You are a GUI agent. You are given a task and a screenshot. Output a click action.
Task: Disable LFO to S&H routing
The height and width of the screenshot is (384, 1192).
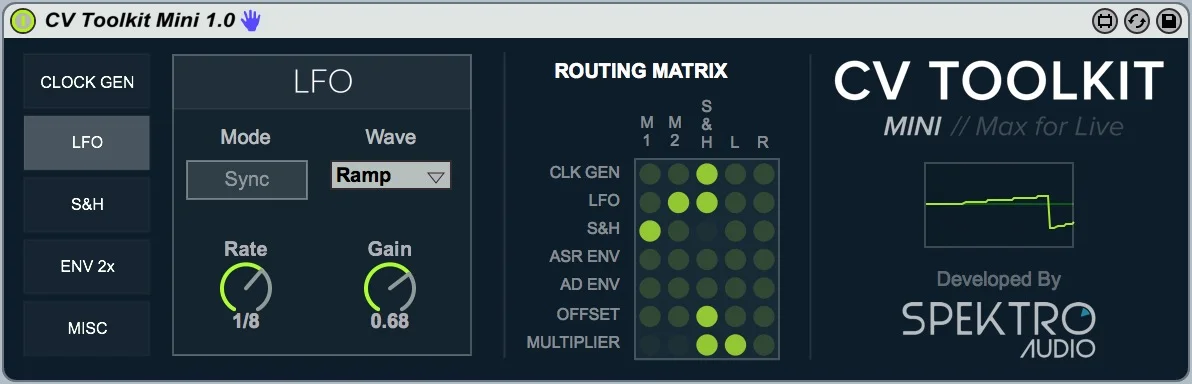pos(707,202)
